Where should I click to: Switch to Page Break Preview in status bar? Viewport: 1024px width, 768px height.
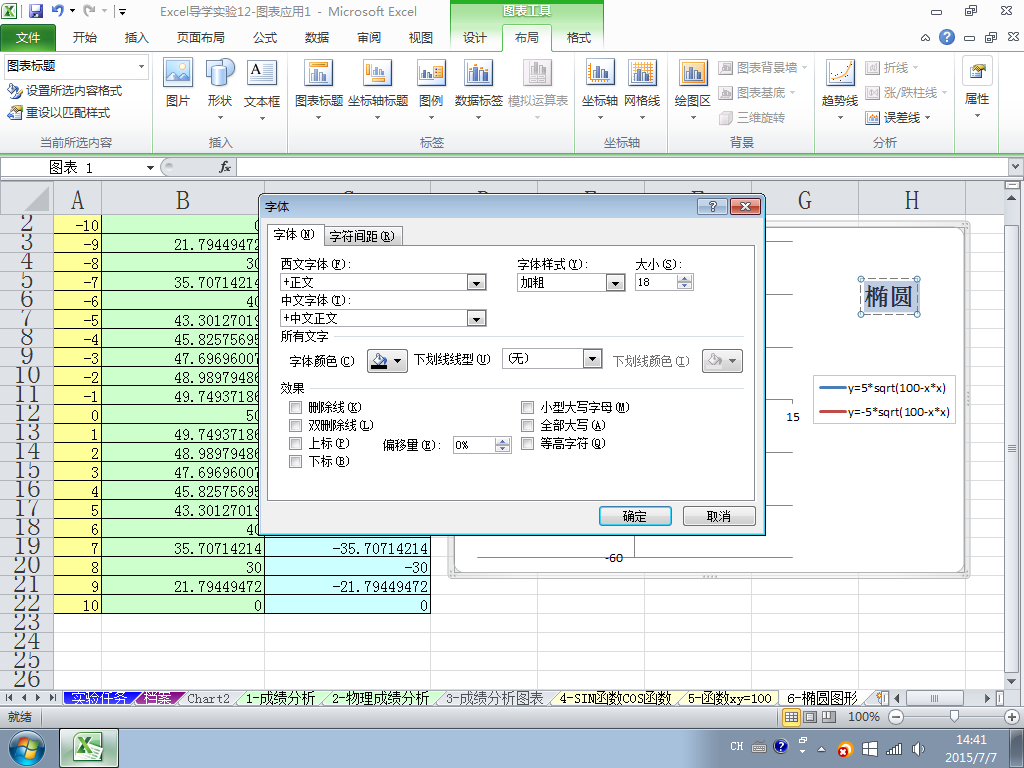[829, 716]
